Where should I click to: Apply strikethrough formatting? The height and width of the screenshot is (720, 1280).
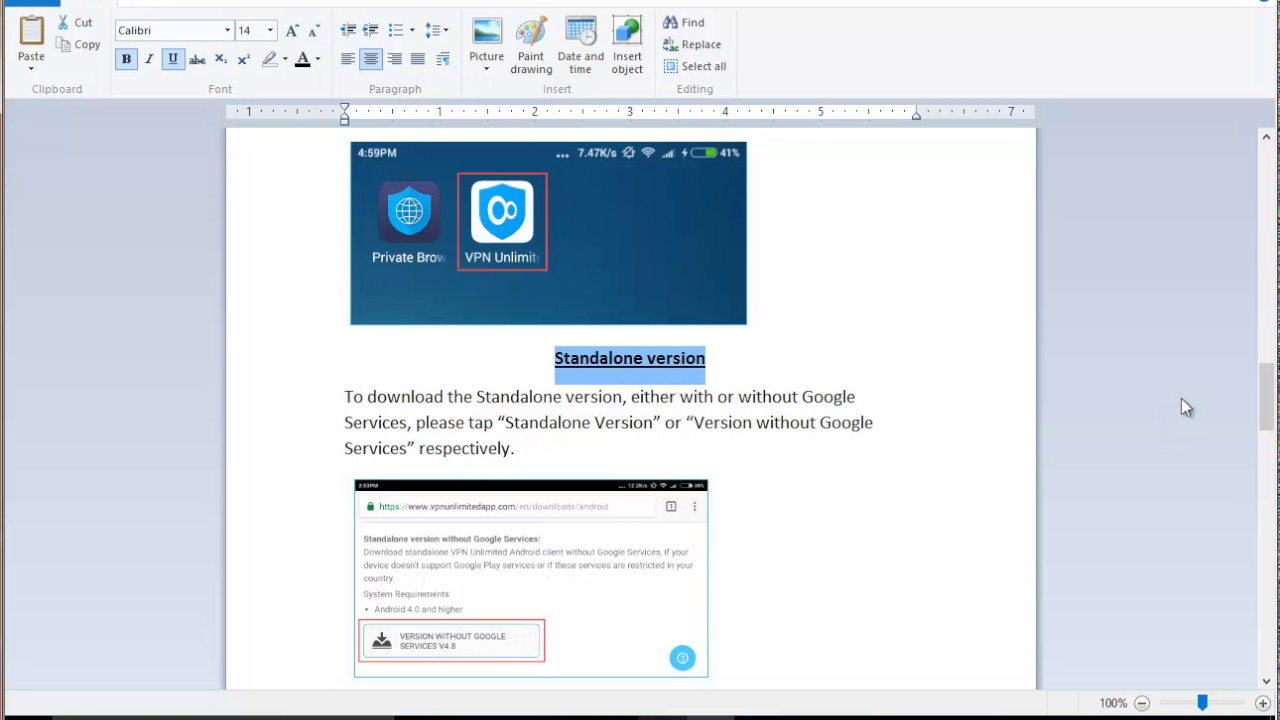197,59
